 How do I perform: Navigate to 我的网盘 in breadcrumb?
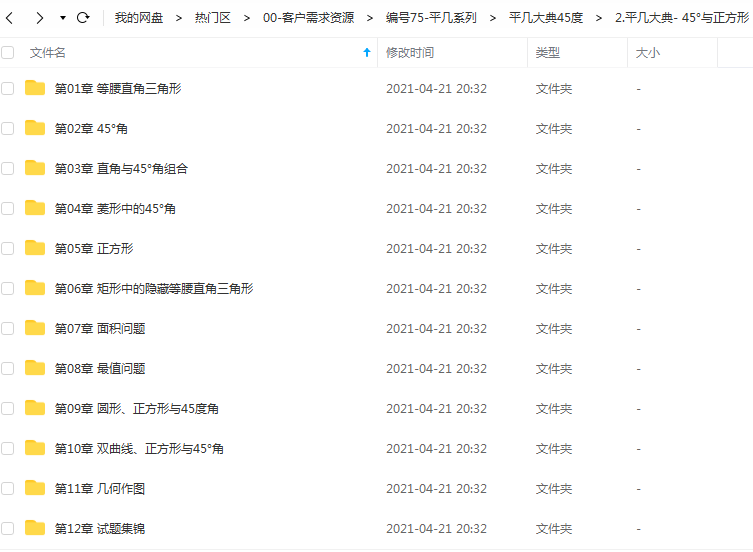[139, 18]
